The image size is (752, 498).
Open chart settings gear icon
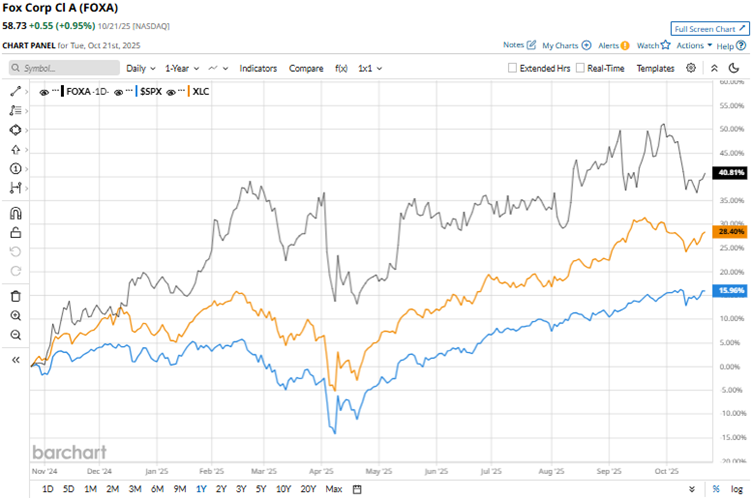click(x=691, y=68)
